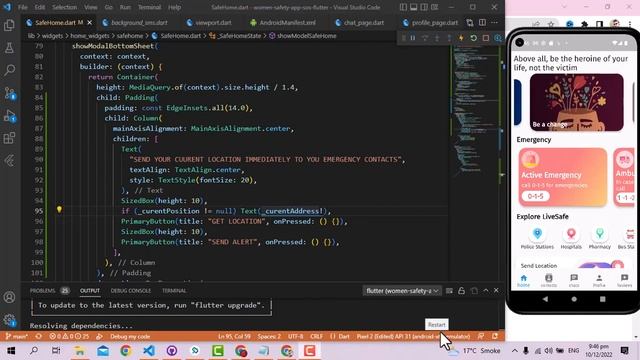Open Dart DevTools widget inspector icon
Viewport: 640px width, 360px height.
(x=498, y=38)
